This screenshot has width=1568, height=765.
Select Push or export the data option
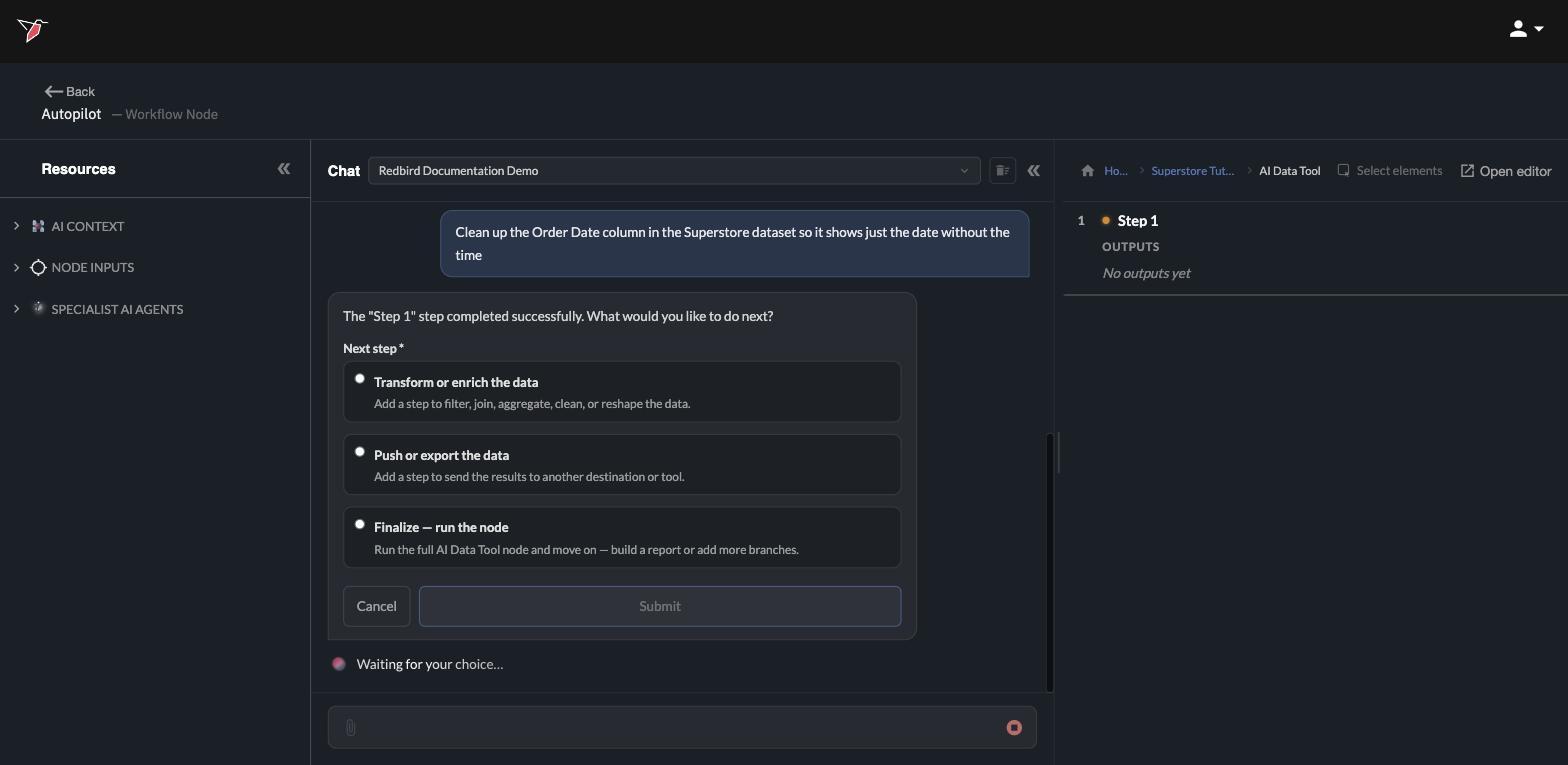[x=622, y=465]
